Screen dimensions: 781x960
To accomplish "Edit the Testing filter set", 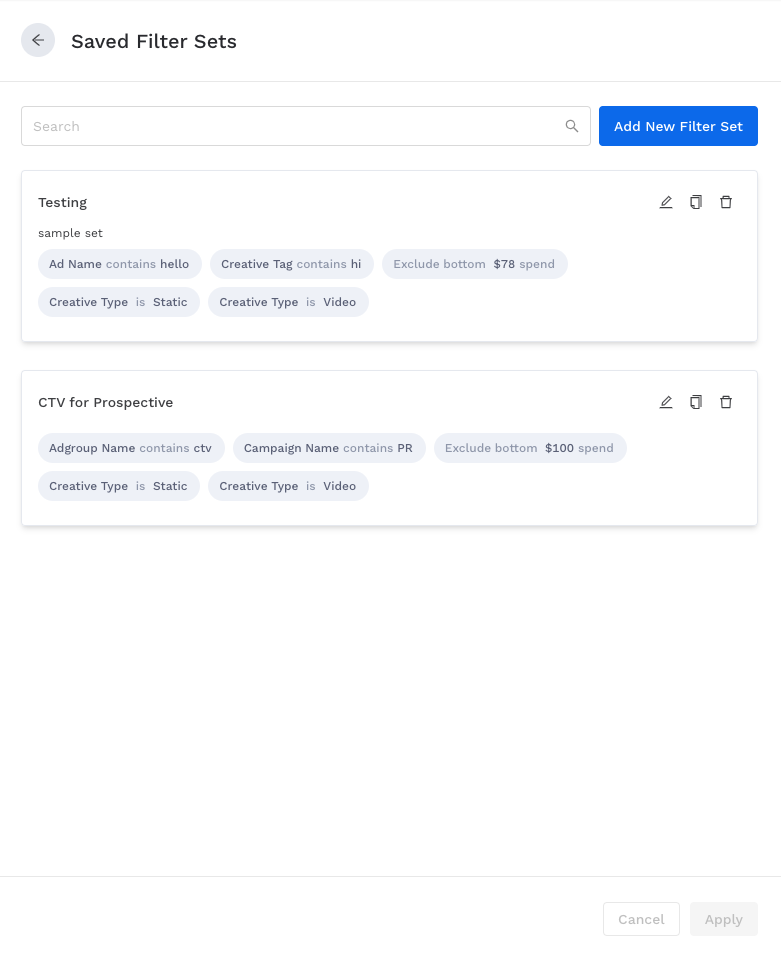I will click(666, 202).
